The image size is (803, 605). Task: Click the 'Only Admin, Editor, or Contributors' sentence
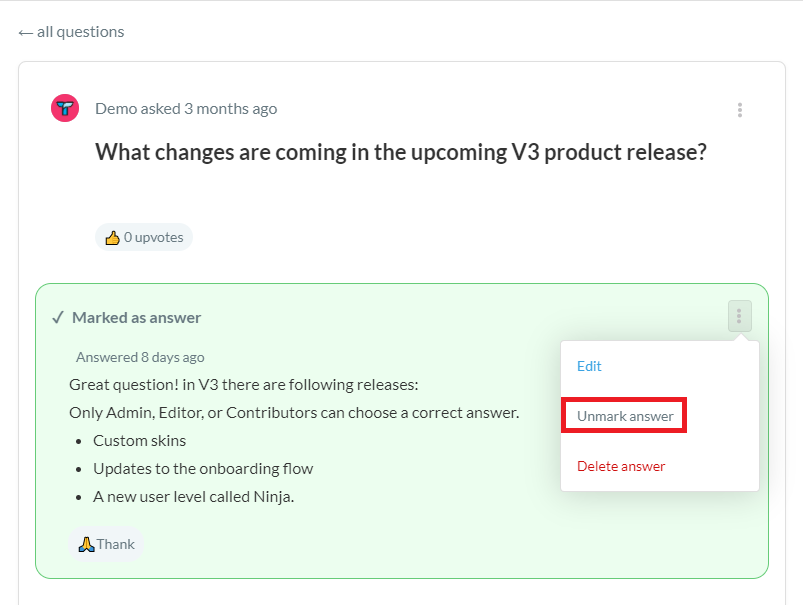click(x=293, y=412)
